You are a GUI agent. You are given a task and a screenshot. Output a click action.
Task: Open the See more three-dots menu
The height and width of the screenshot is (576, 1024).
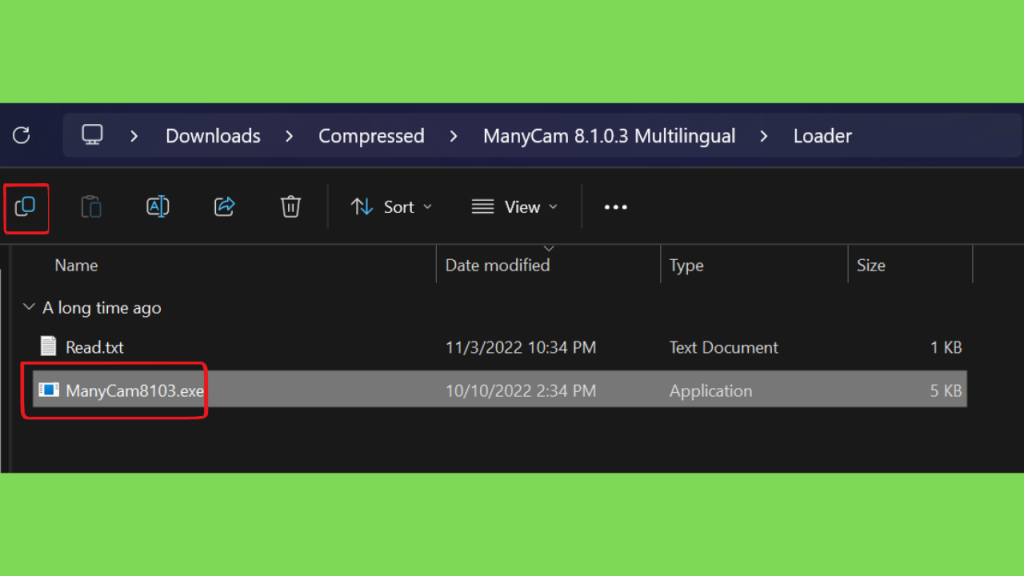(616, 207)
